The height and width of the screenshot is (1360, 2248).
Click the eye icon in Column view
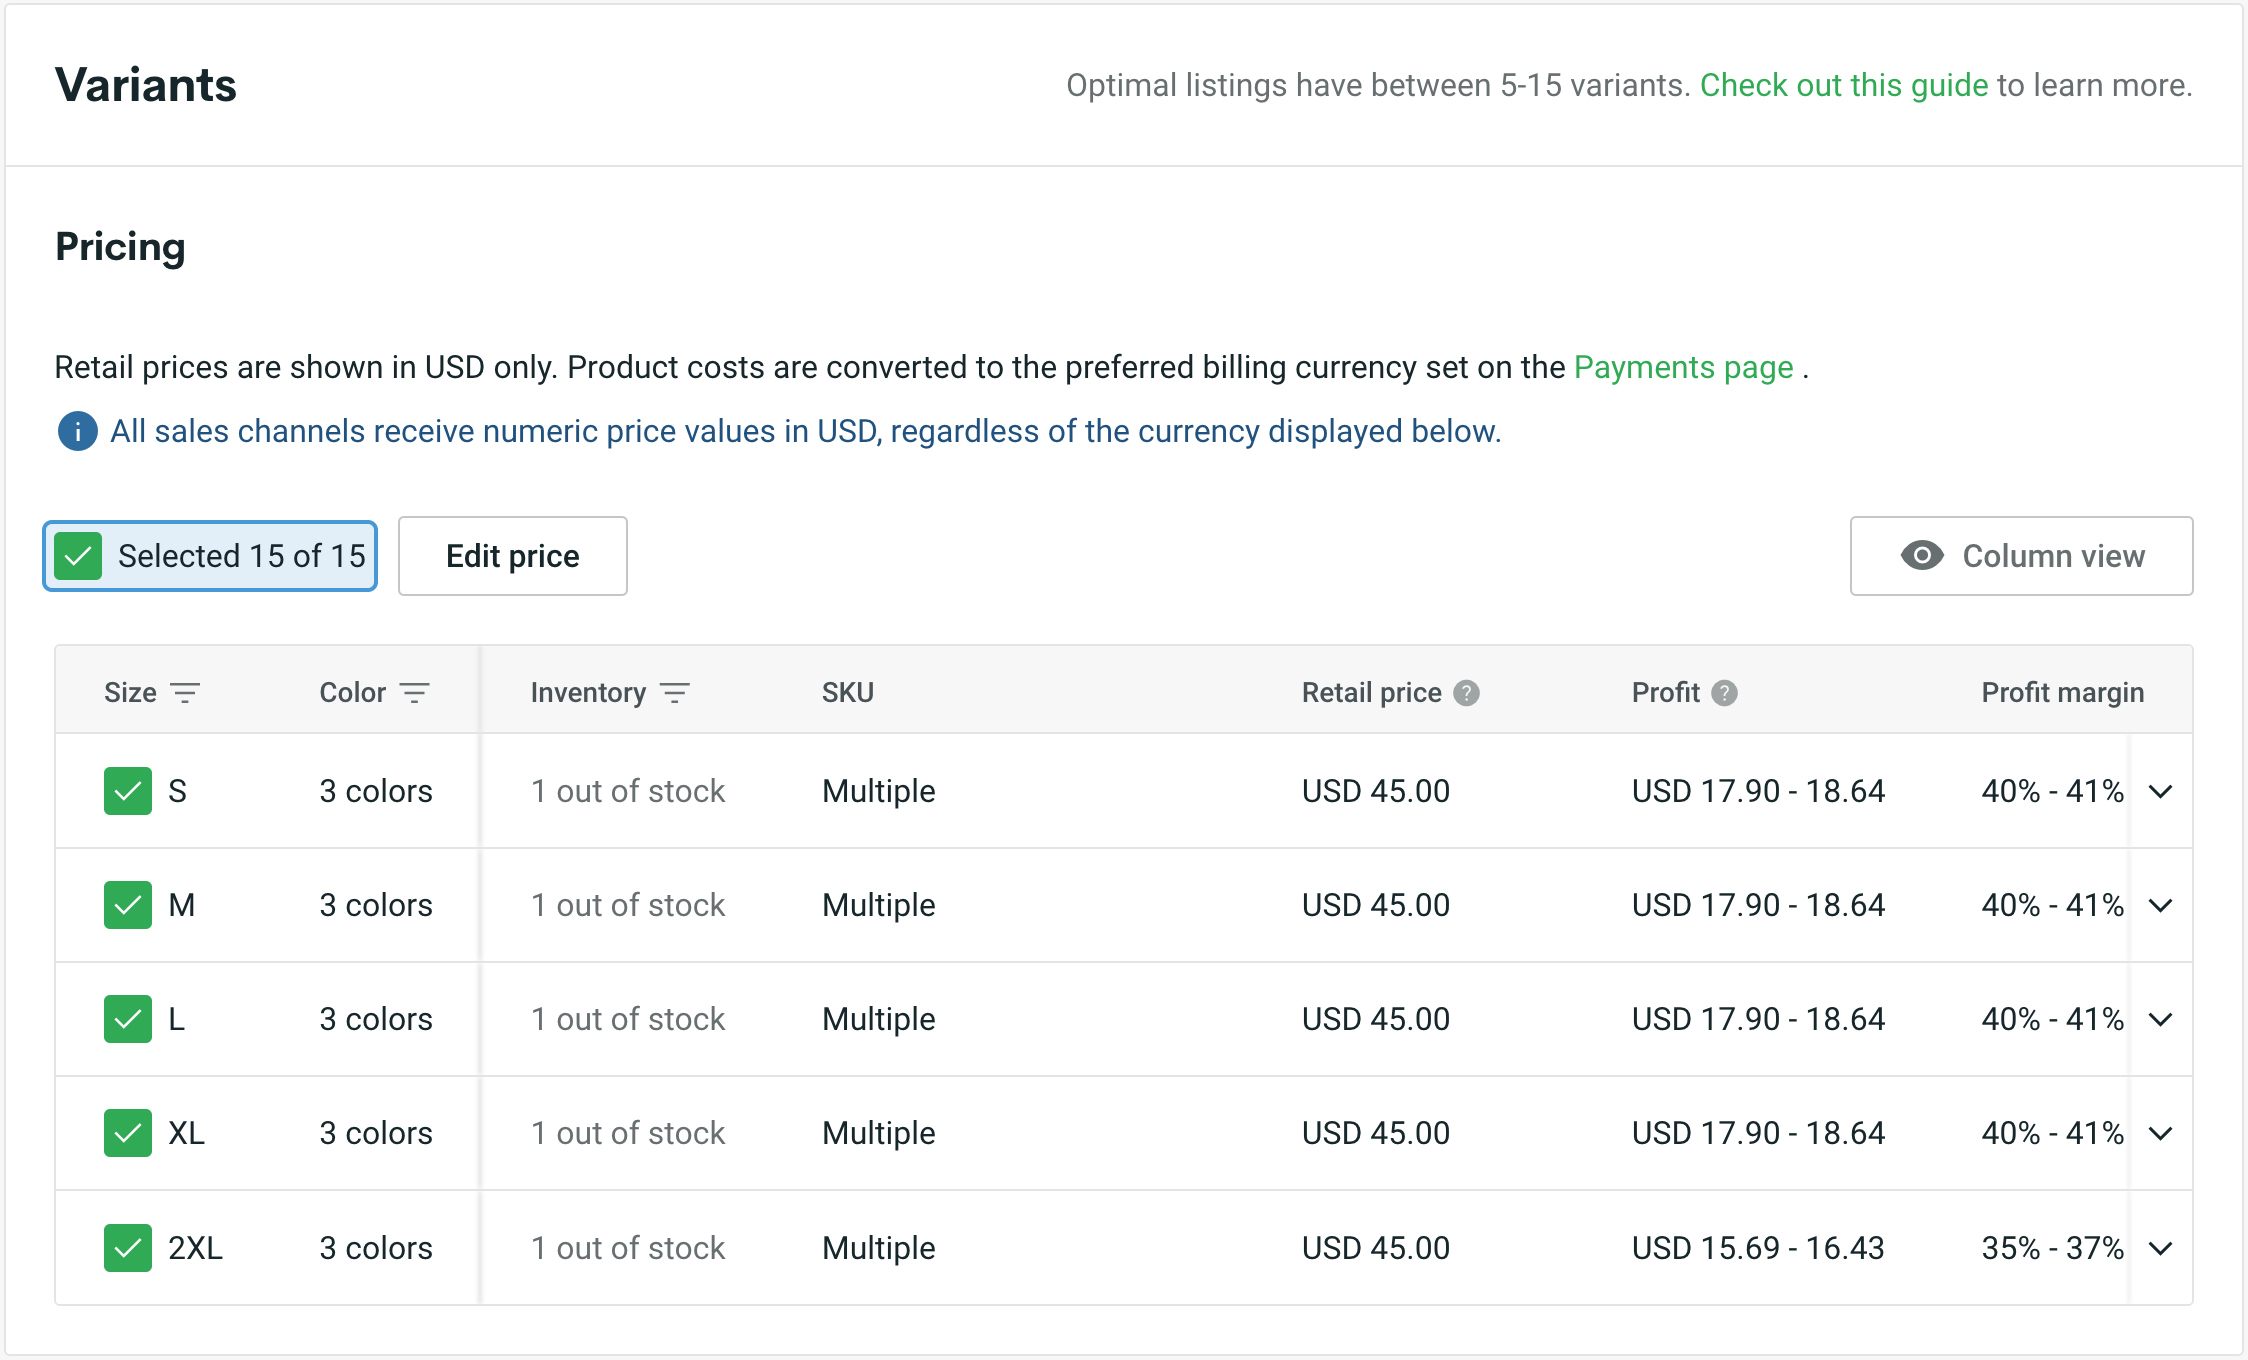1921,556
